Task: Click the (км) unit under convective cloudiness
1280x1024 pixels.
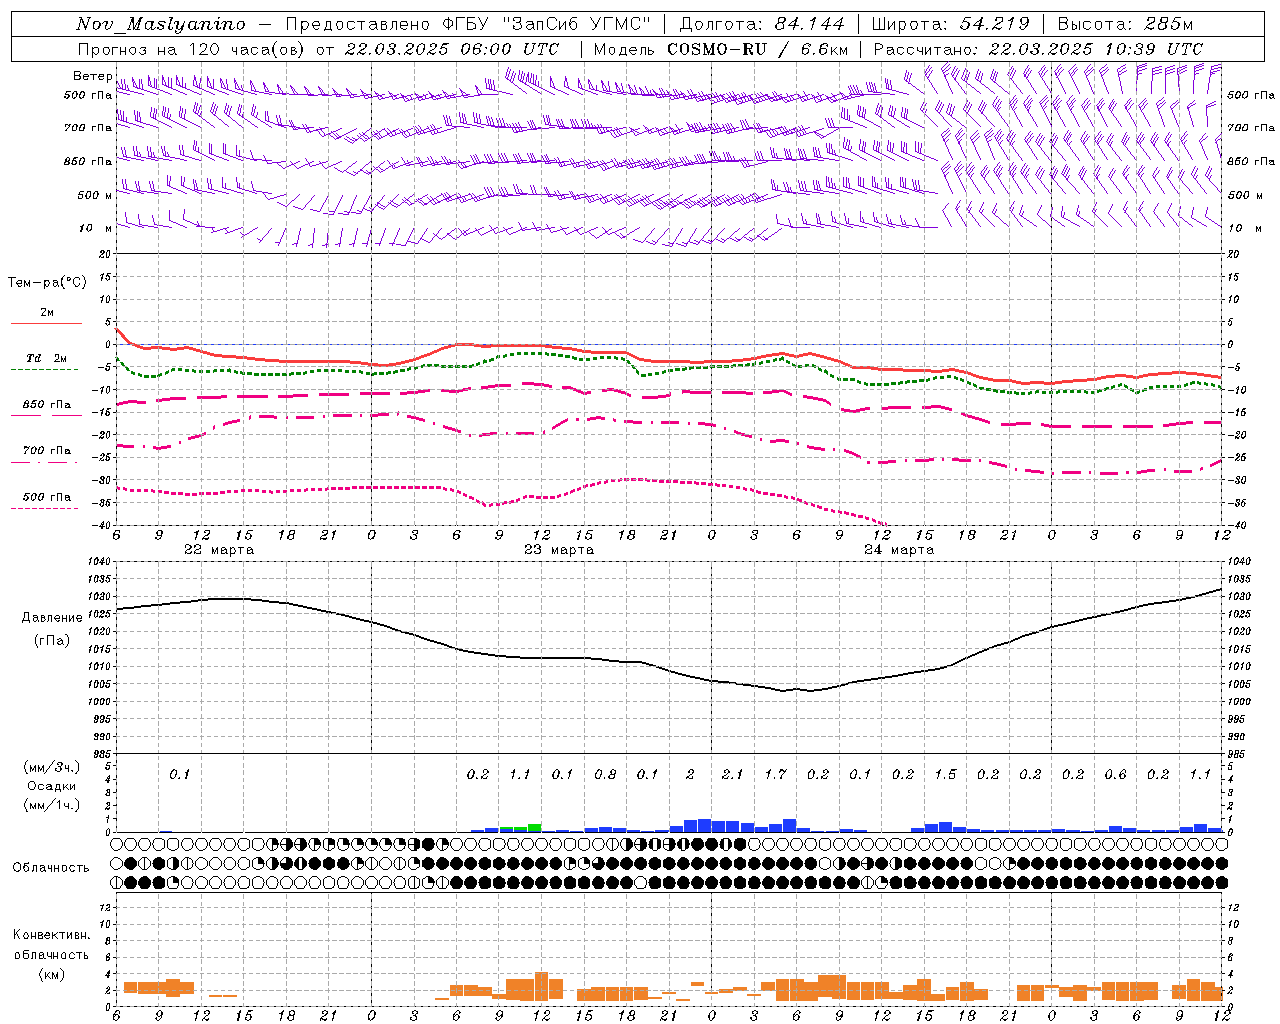Action: click(52, 974)
